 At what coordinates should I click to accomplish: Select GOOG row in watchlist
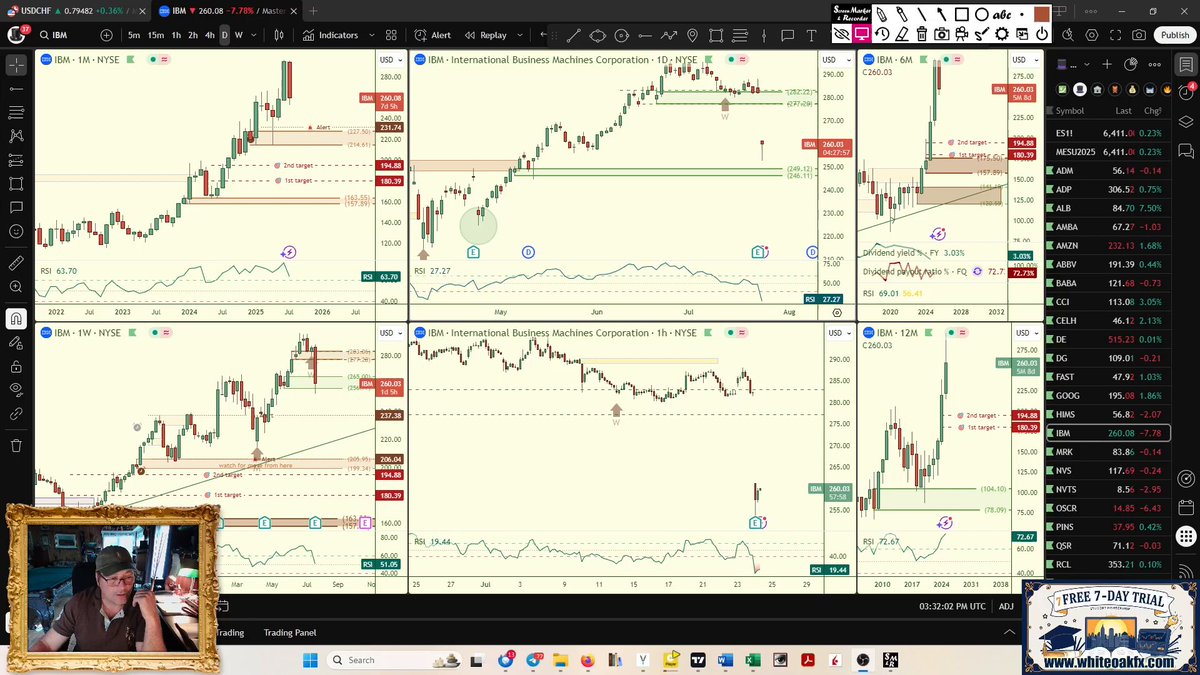point(1108,395)
